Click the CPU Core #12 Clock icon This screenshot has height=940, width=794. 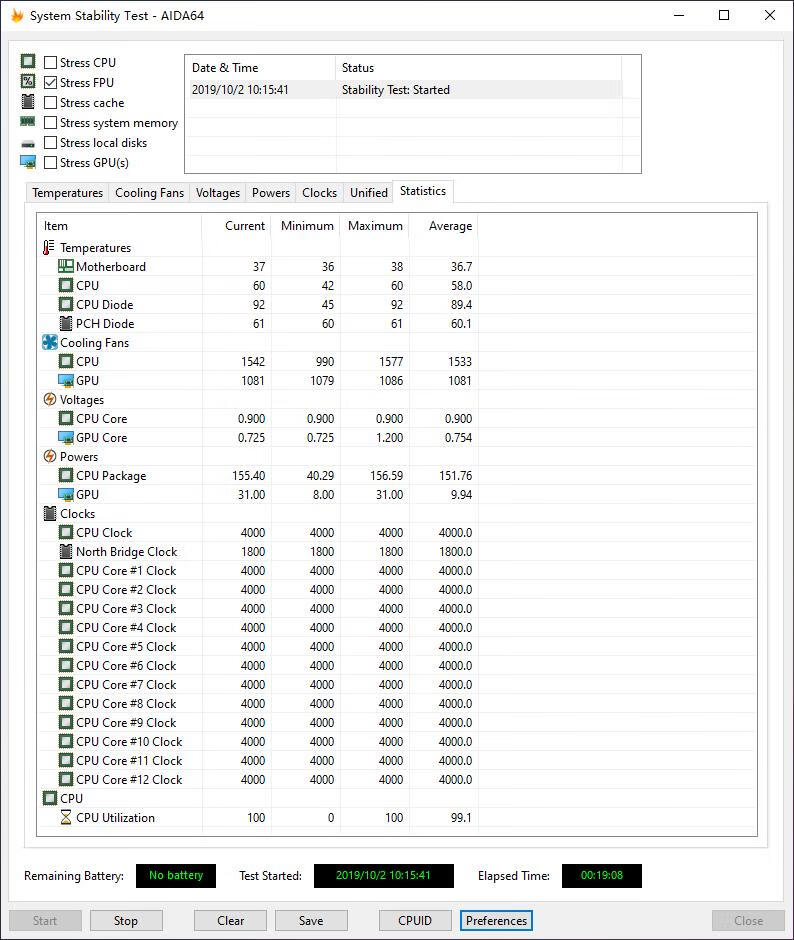[x=66, y=779]
